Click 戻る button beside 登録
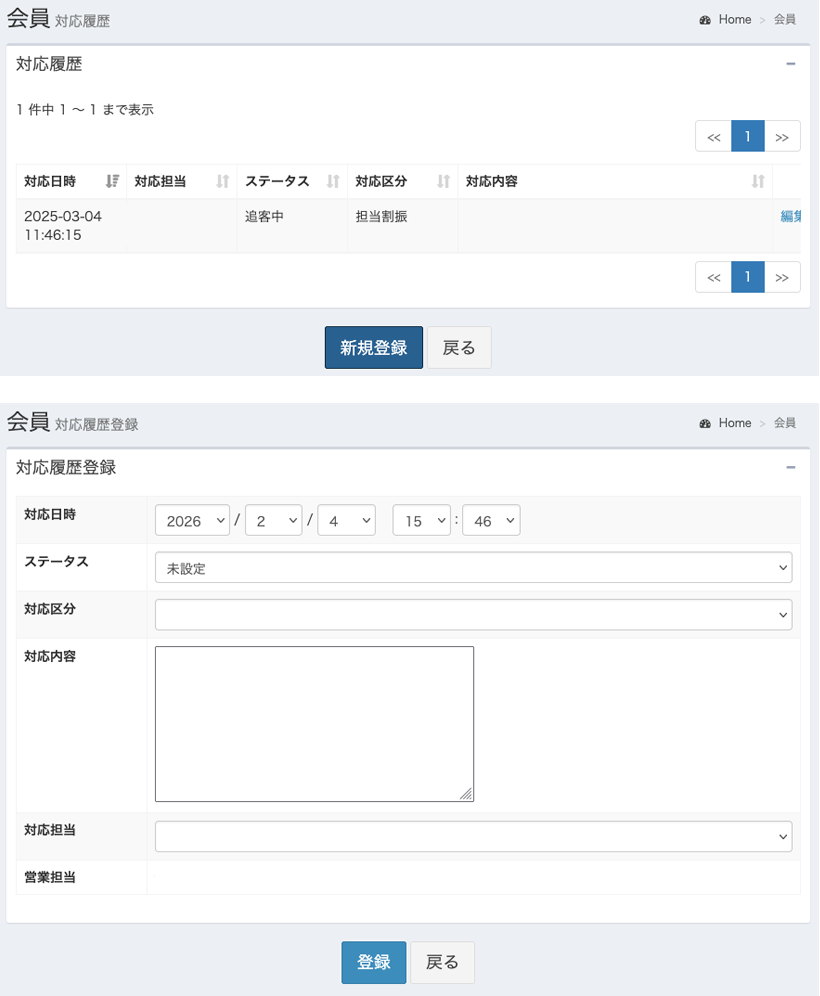The width and height of the screenshot is (820, 996). [442, 962]
